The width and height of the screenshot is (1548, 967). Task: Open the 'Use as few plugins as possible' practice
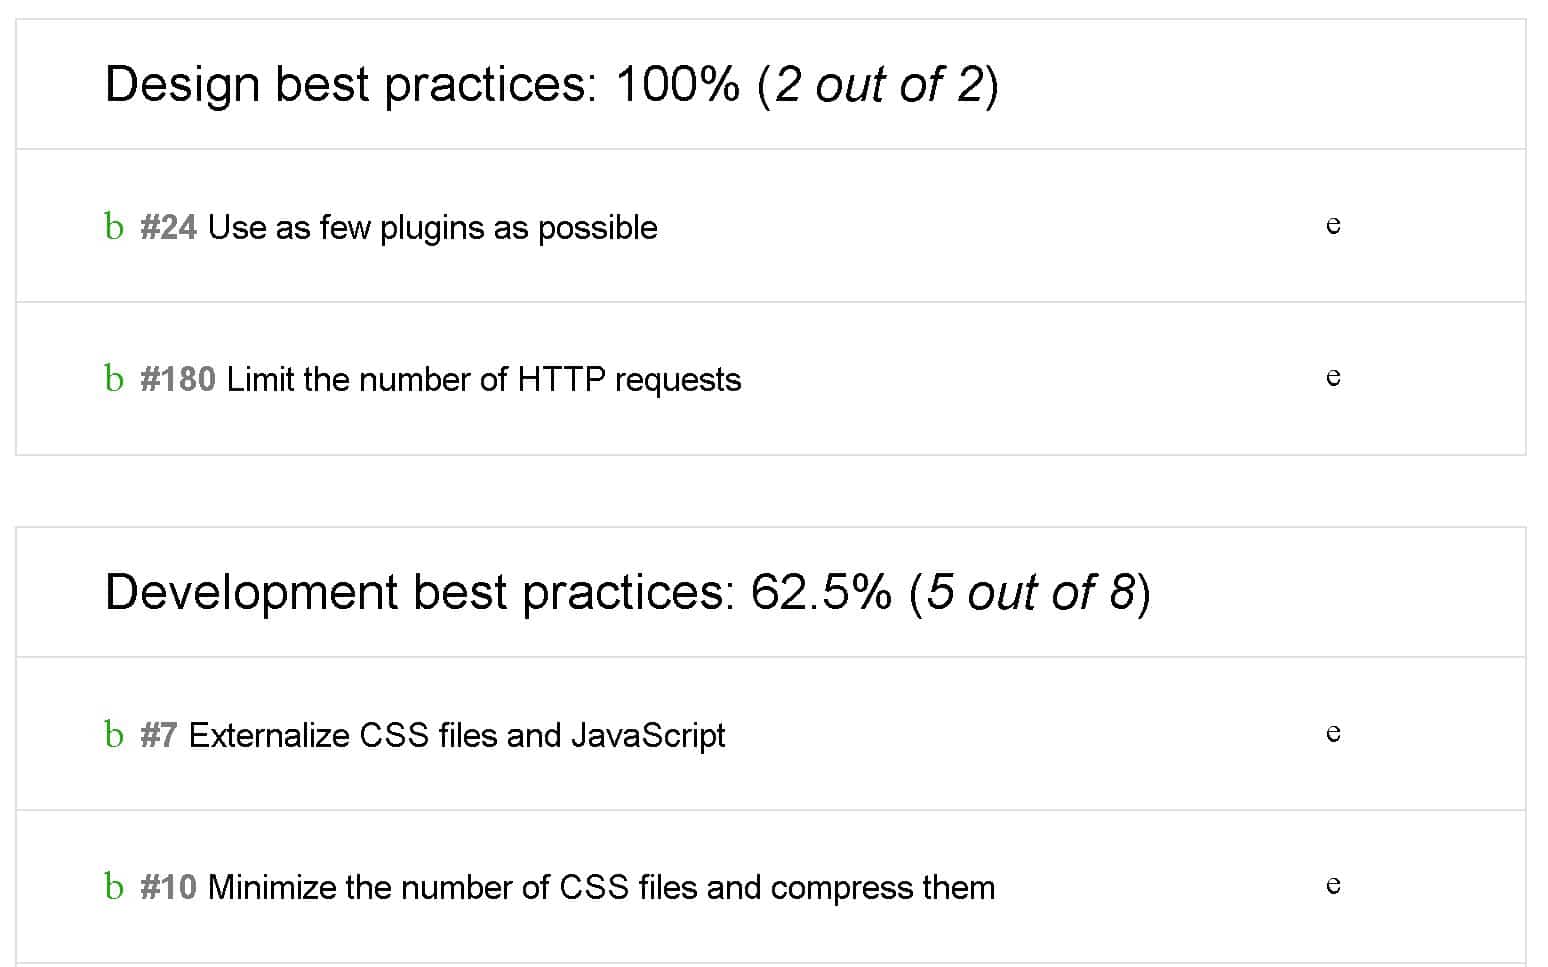[x=432, y=228]
